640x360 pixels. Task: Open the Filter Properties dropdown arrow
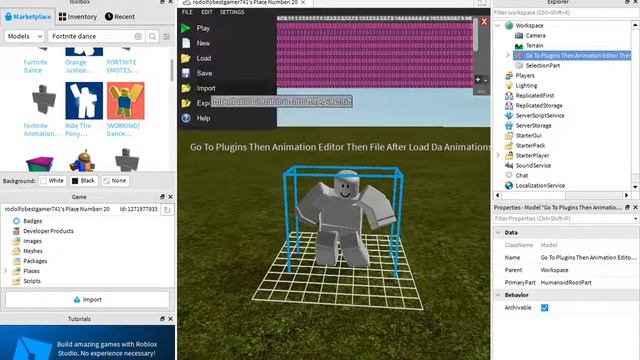pyautogui.click(x=636, y=219)
